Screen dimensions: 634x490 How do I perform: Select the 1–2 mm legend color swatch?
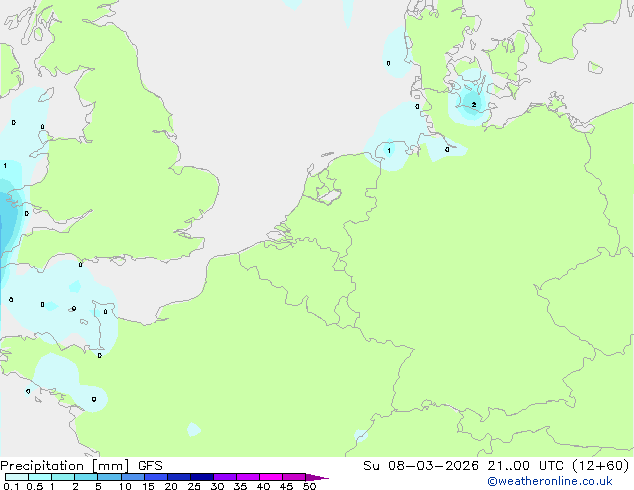pyautogui.click(x=63, y=477)
